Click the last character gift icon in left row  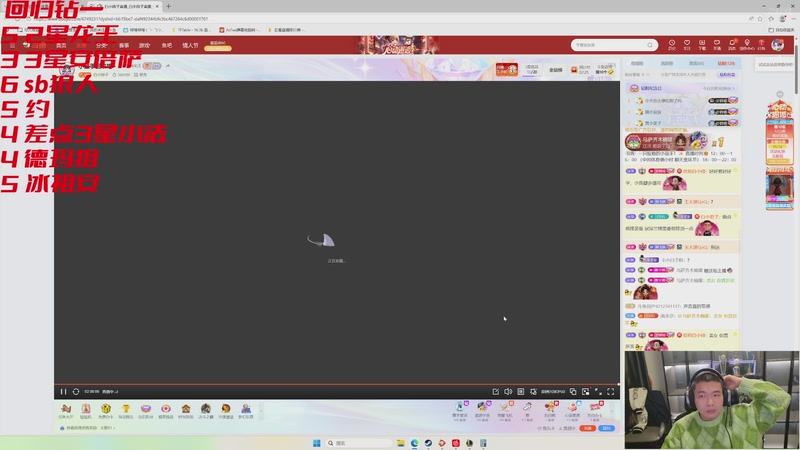246,411
